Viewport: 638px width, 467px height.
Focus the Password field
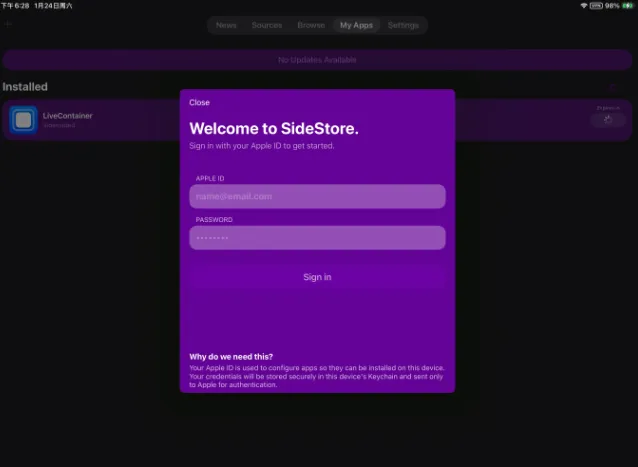[x=317, y=238]
